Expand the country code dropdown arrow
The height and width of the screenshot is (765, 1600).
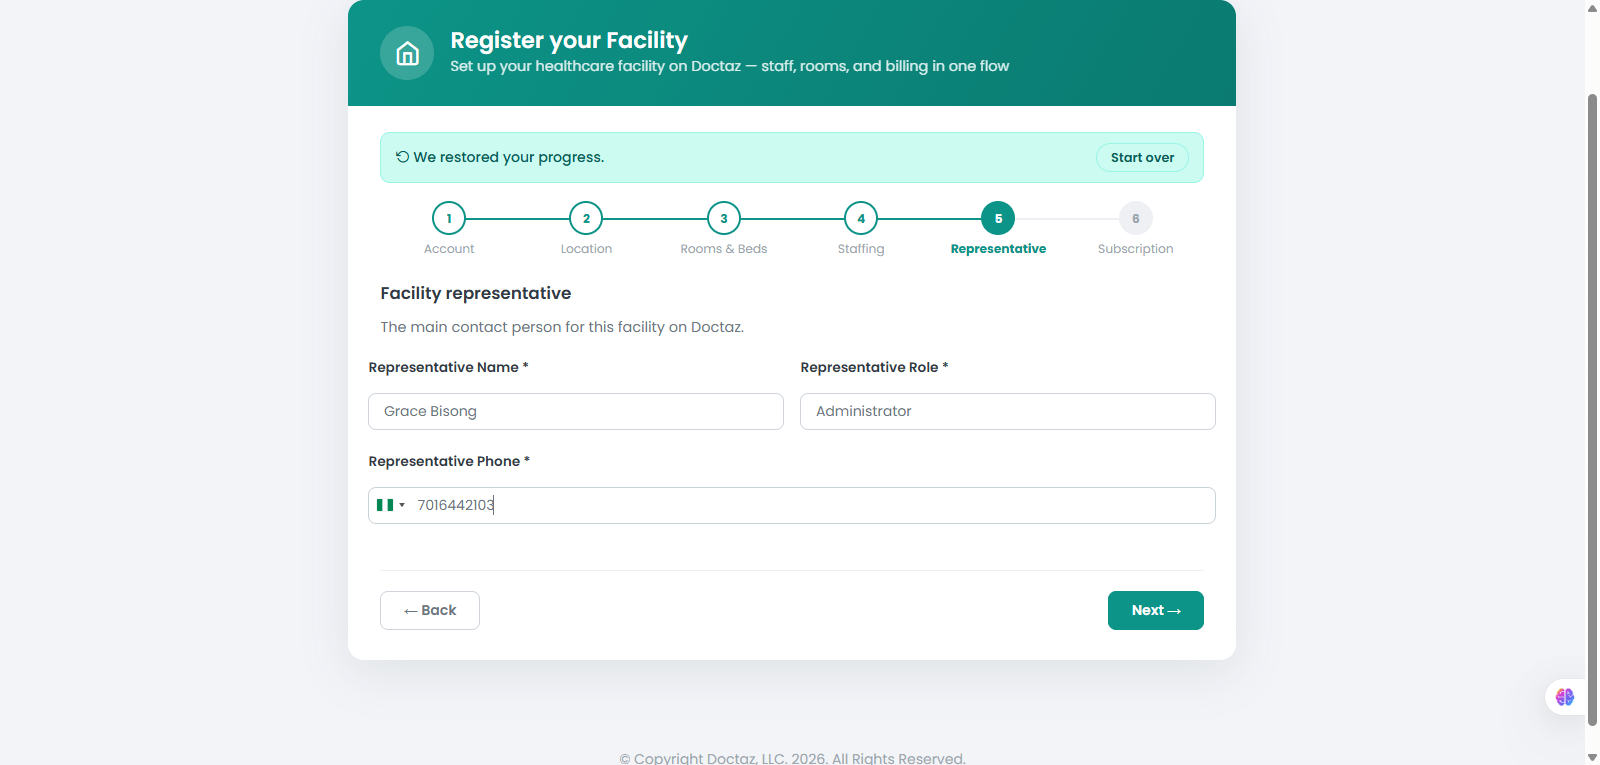[402, 505]
